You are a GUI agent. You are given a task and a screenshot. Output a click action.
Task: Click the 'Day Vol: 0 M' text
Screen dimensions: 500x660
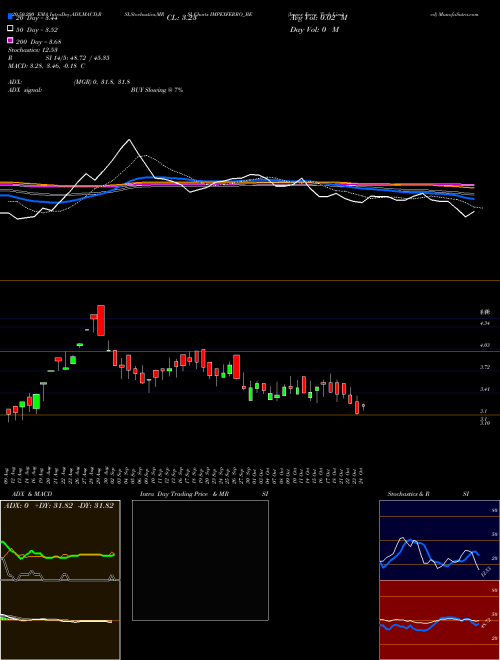tap(314, 30)
